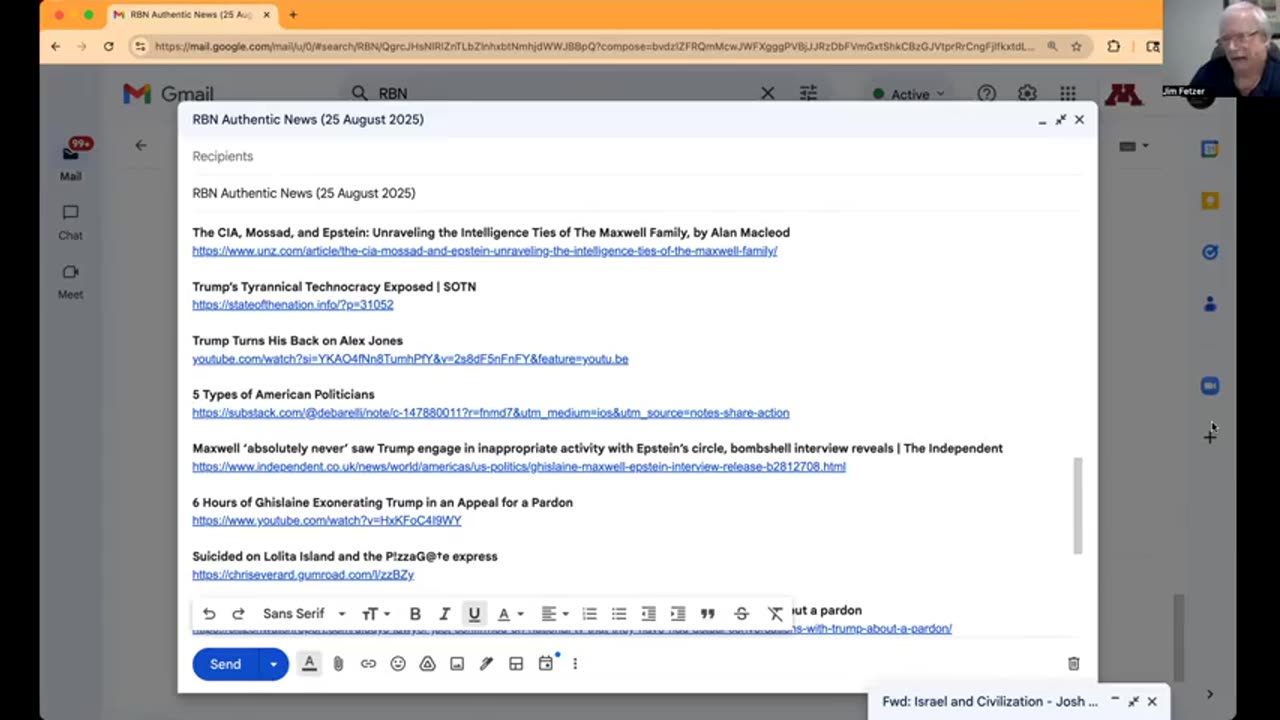The height and width of the screenshot is (720, 1280).
Task: Toggle strikethrough formatting
Action: click(741, 614)
